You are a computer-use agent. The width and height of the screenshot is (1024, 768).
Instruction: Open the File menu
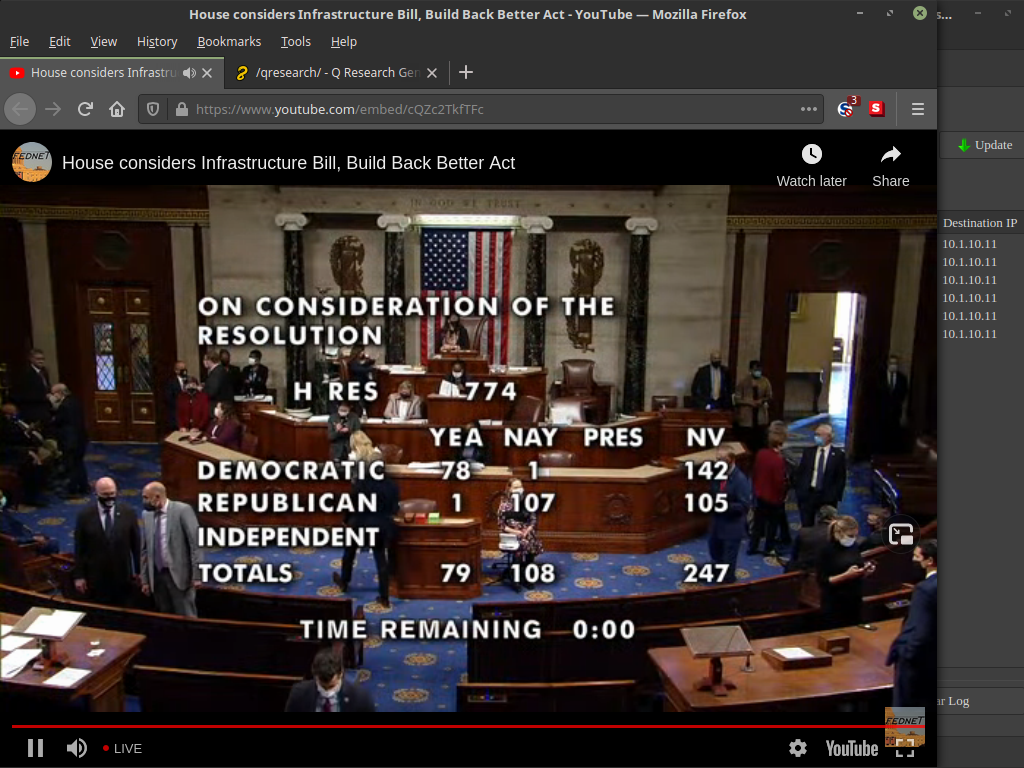[x=20, y=42]
